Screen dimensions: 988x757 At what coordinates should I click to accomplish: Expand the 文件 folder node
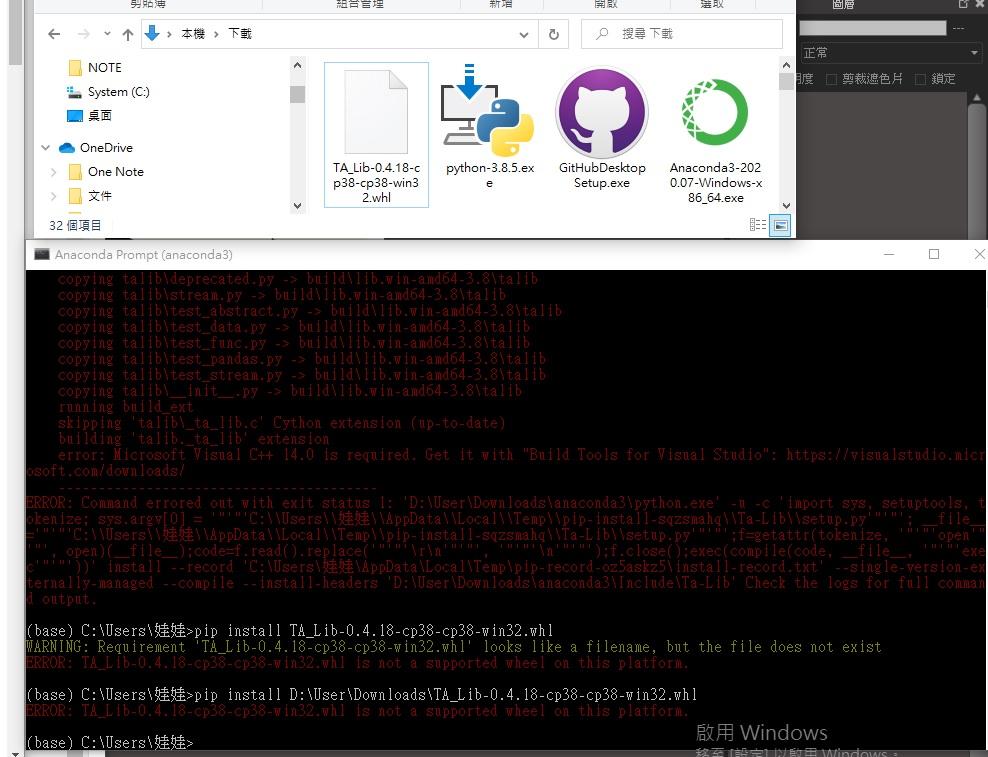[x=54, y=196]
